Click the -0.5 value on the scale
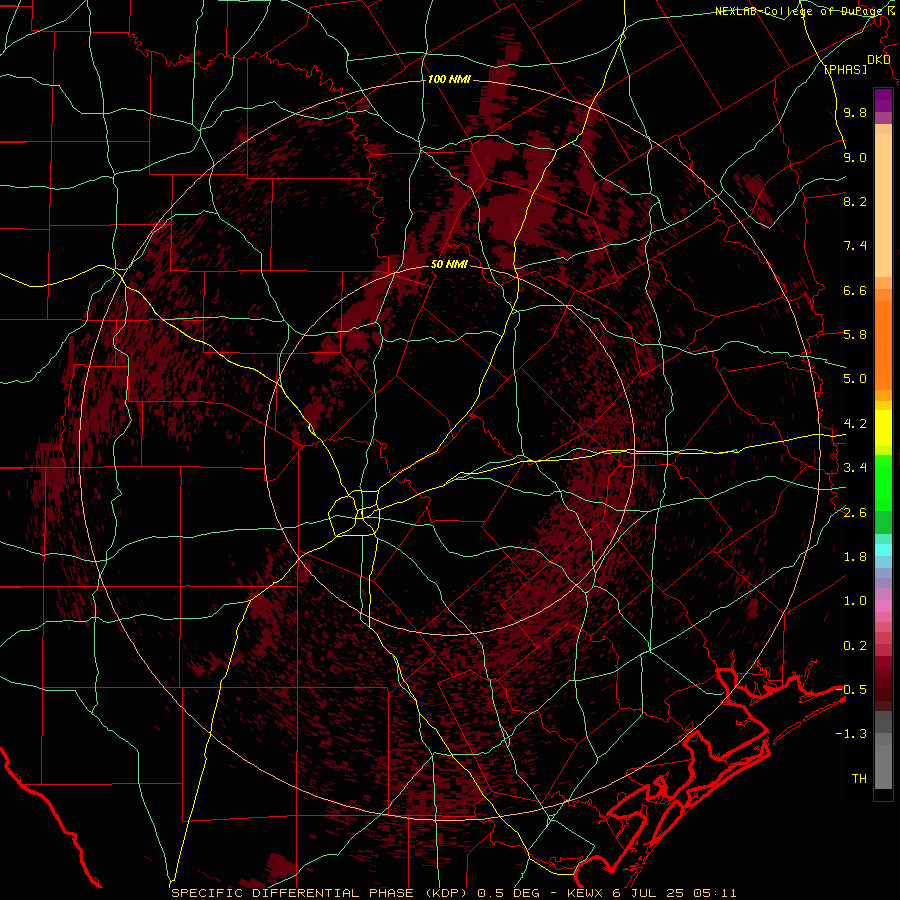 (x=851, y=690)
